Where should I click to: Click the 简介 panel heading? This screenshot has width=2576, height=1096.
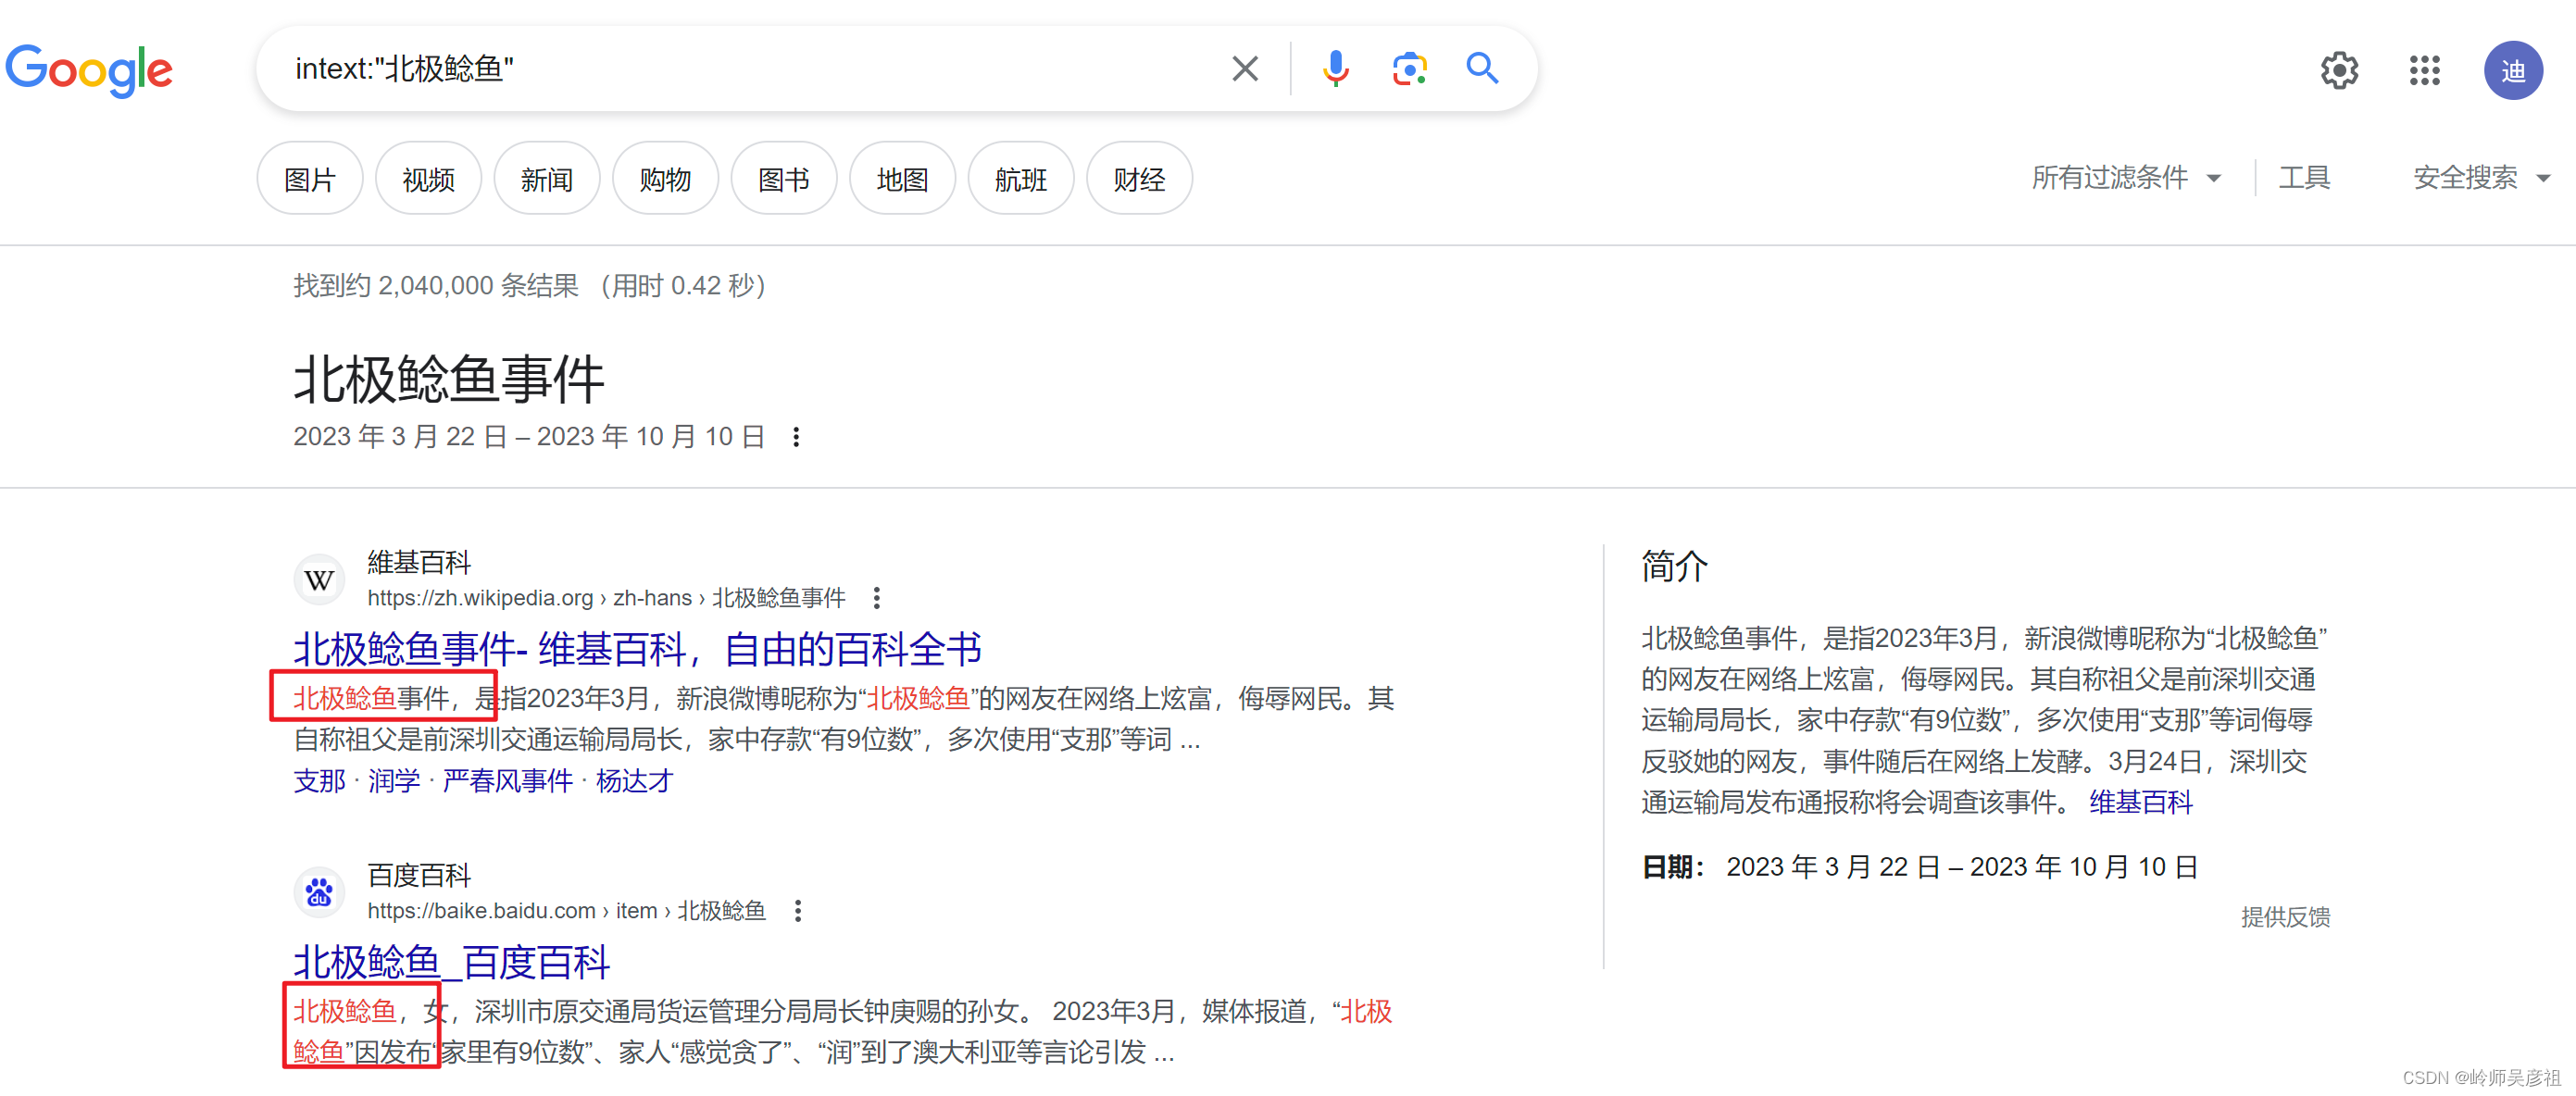coord(1675,566)
